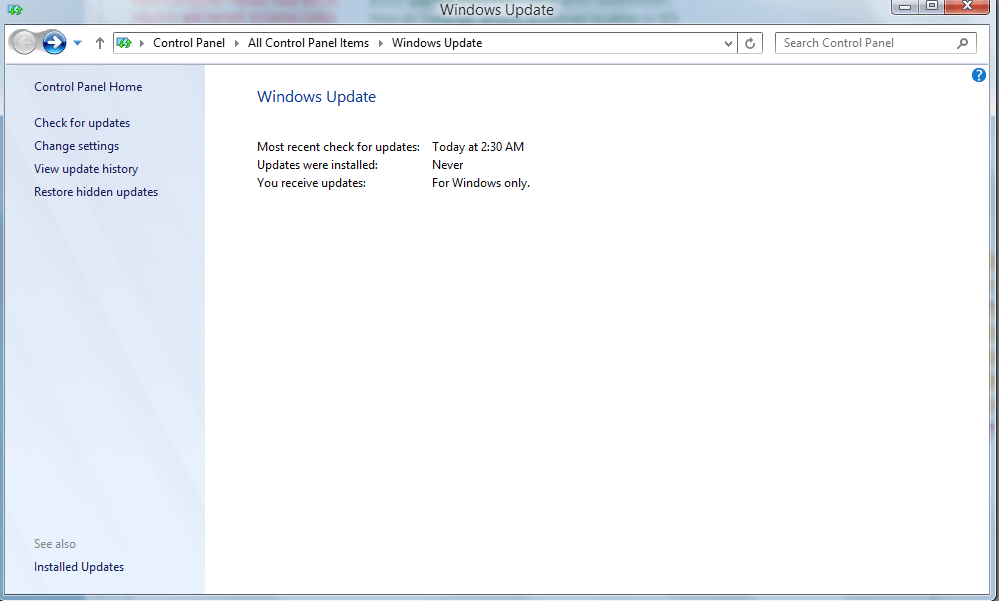Open address bar history dropdown

728,43
